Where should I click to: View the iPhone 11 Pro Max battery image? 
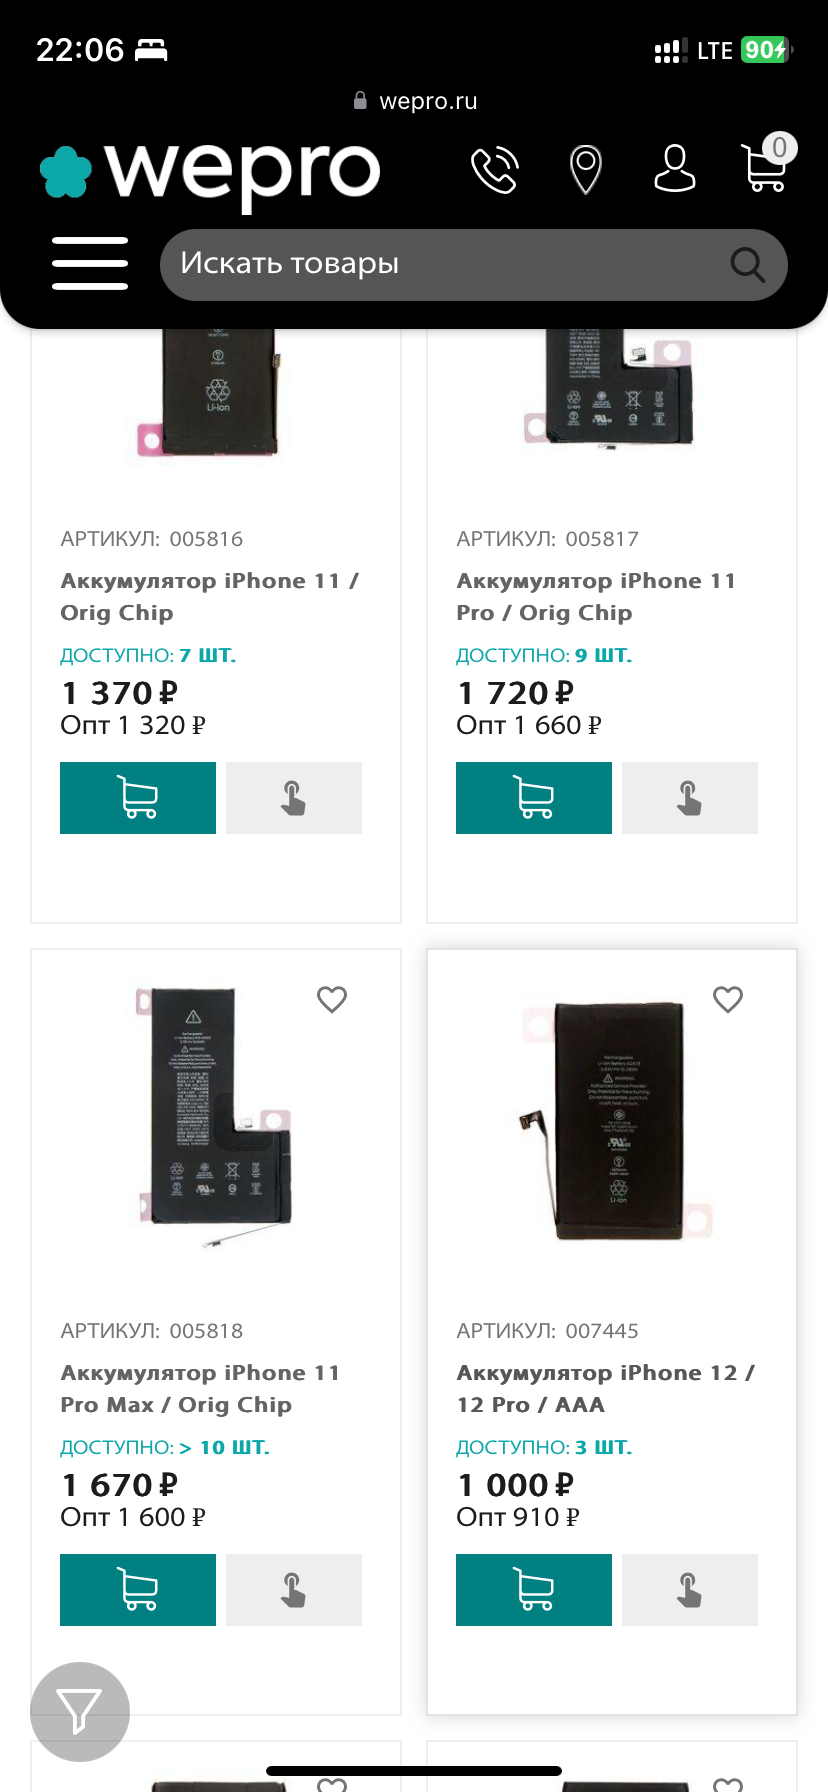coord(215,1115)
